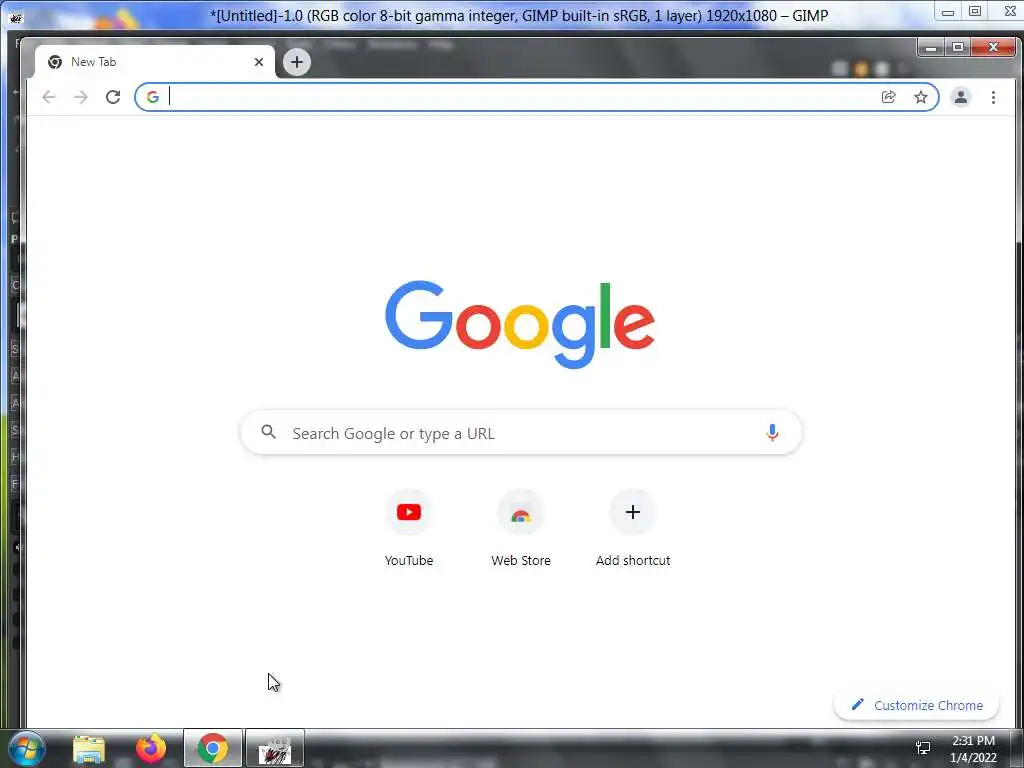Start voice search with microphone icon
The width and height of the screenshot is (1024, 768).
click(x=772, y=432)
